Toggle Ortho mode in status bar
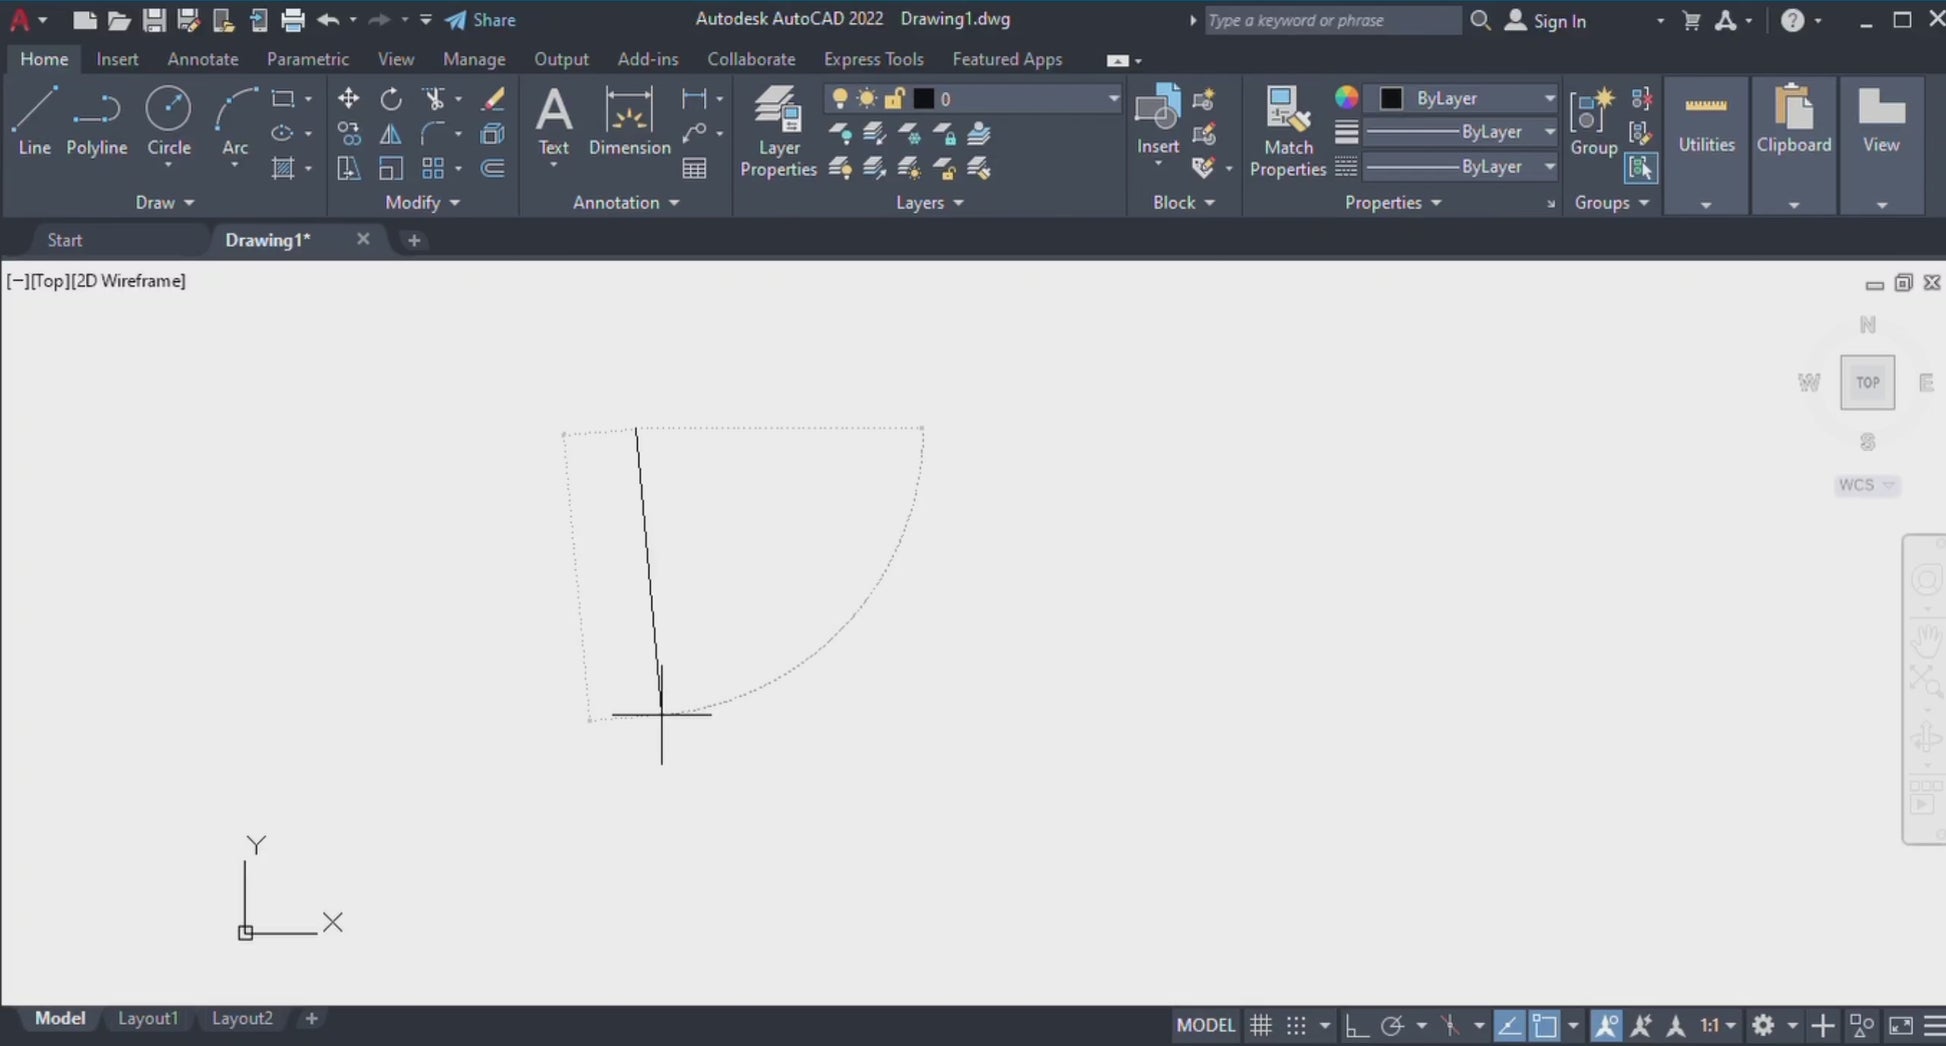Viewport: 1946px width, 1046px height. pyautogui.click(x=1355, y=1026)
